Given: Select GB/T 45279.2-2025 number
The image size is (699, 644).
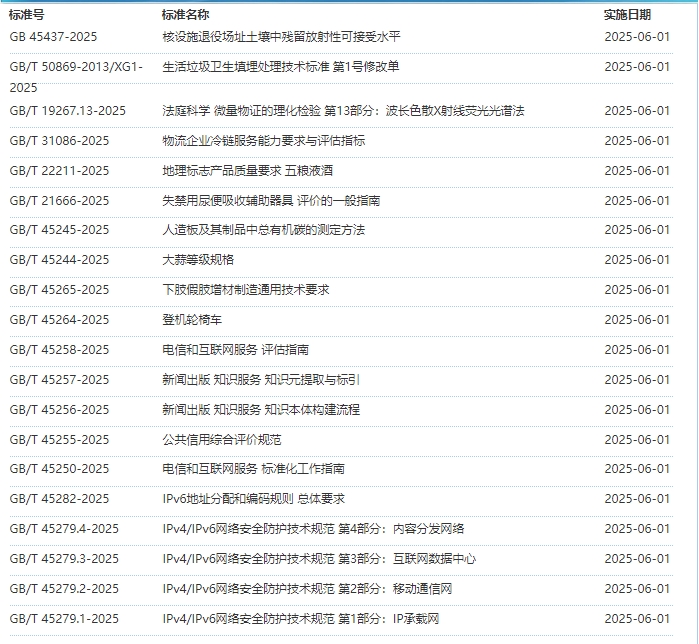Looking at the screenshot, I should 64,588.
